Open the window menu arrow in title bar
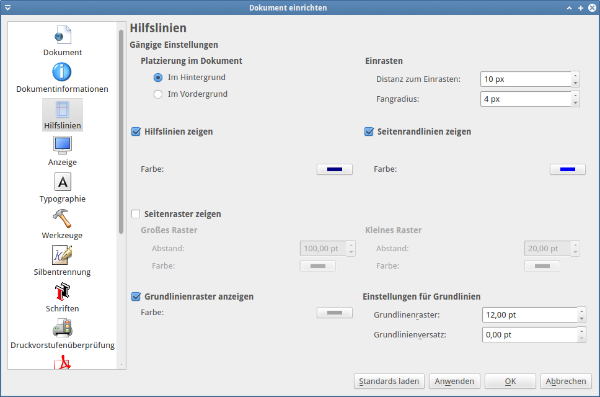The width and height of the screenshot is (600, 397). [7, 8]
